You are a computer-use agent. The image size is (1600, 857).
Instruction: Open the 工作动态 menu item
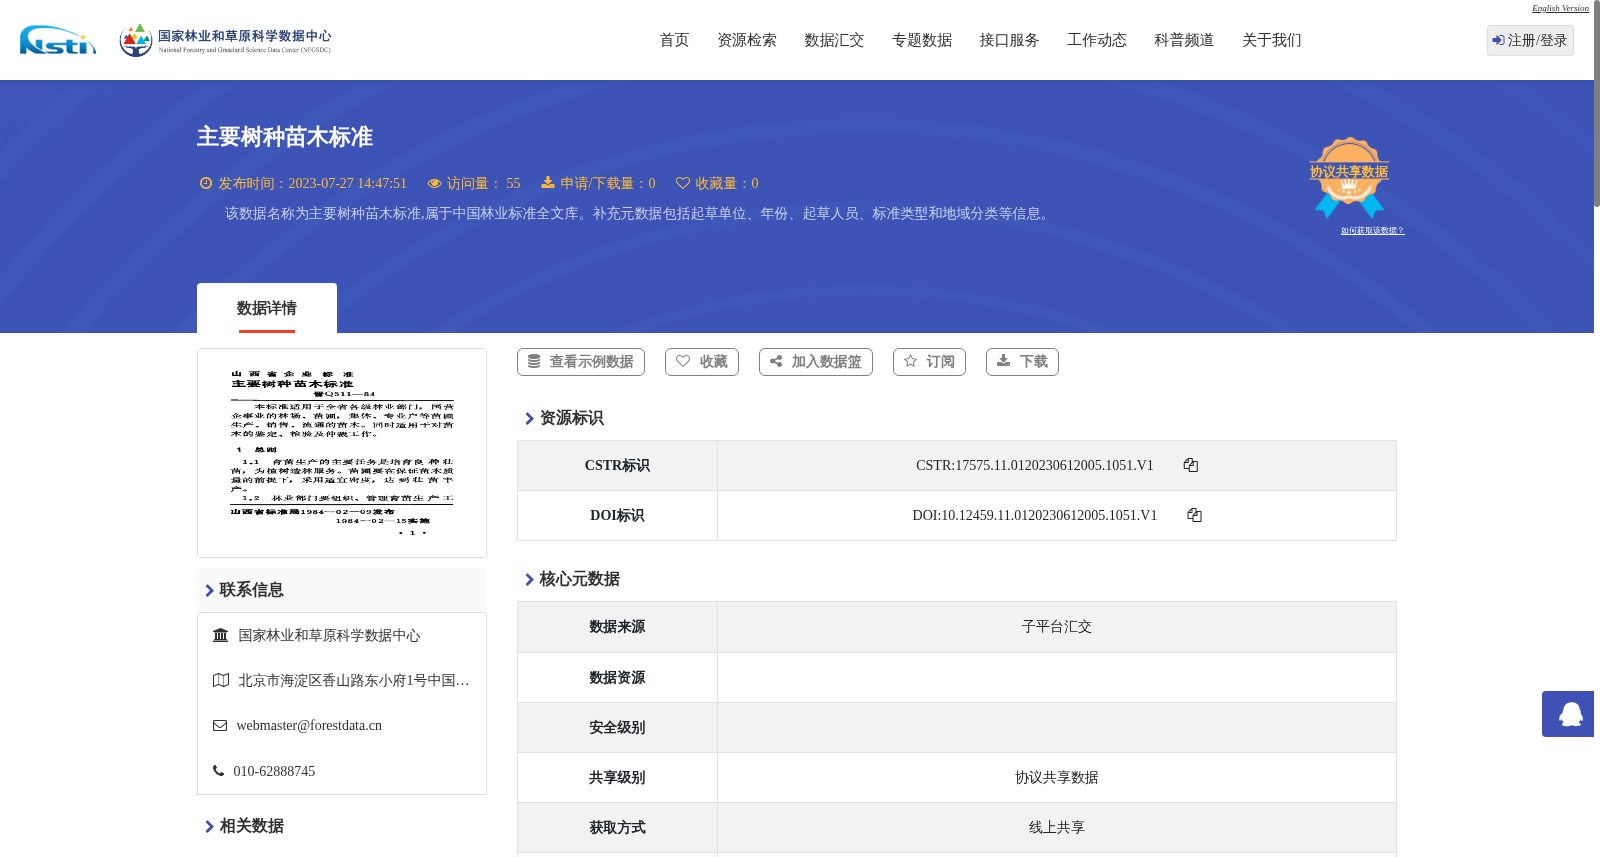[x=1097, y=40]
